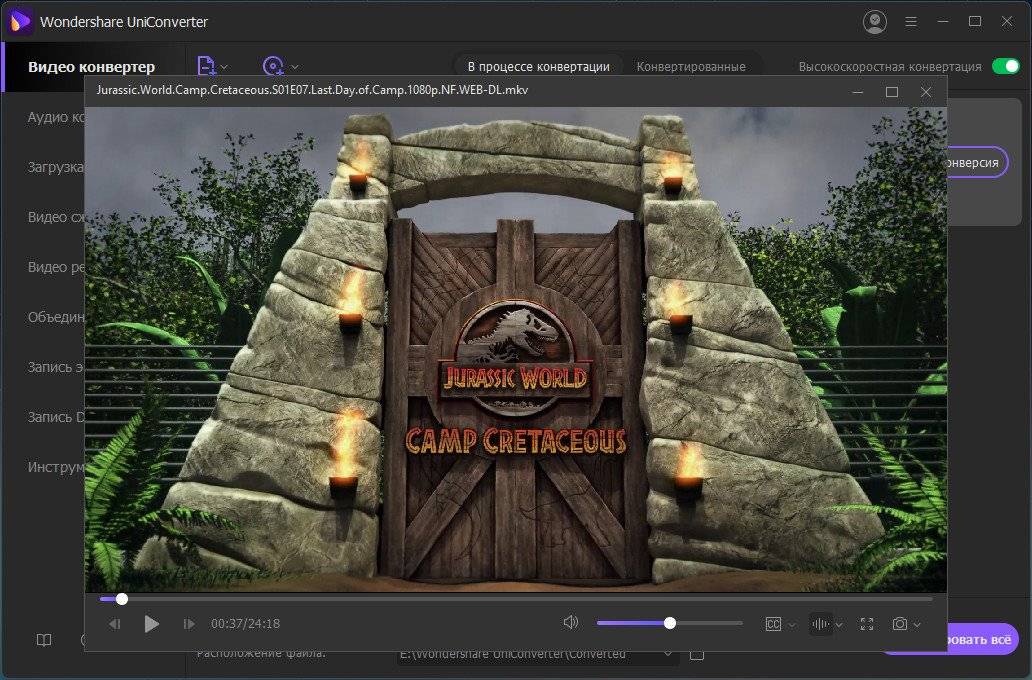
Task: Click the Wondershare UniConverter logo icon
Action: 20,22
